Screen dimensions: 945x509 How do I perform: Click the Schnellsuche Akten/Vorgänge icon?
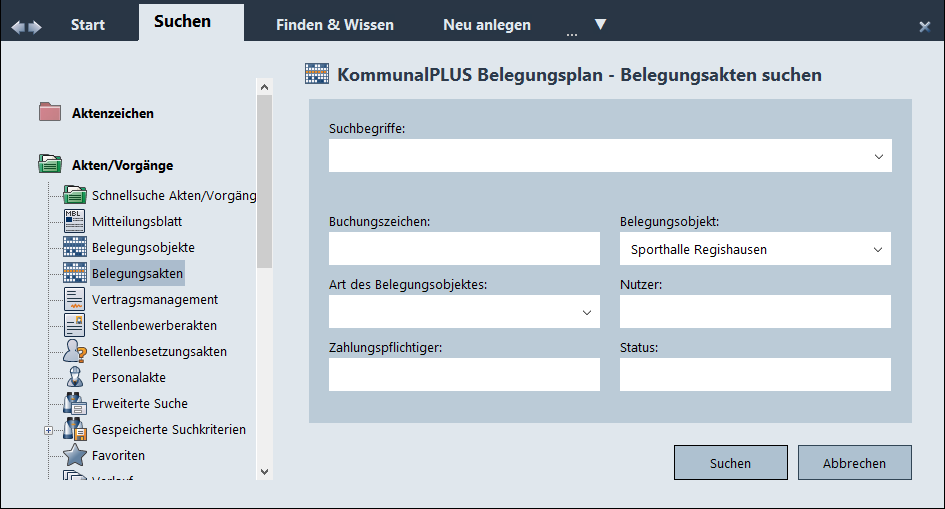tap(75, 195)
